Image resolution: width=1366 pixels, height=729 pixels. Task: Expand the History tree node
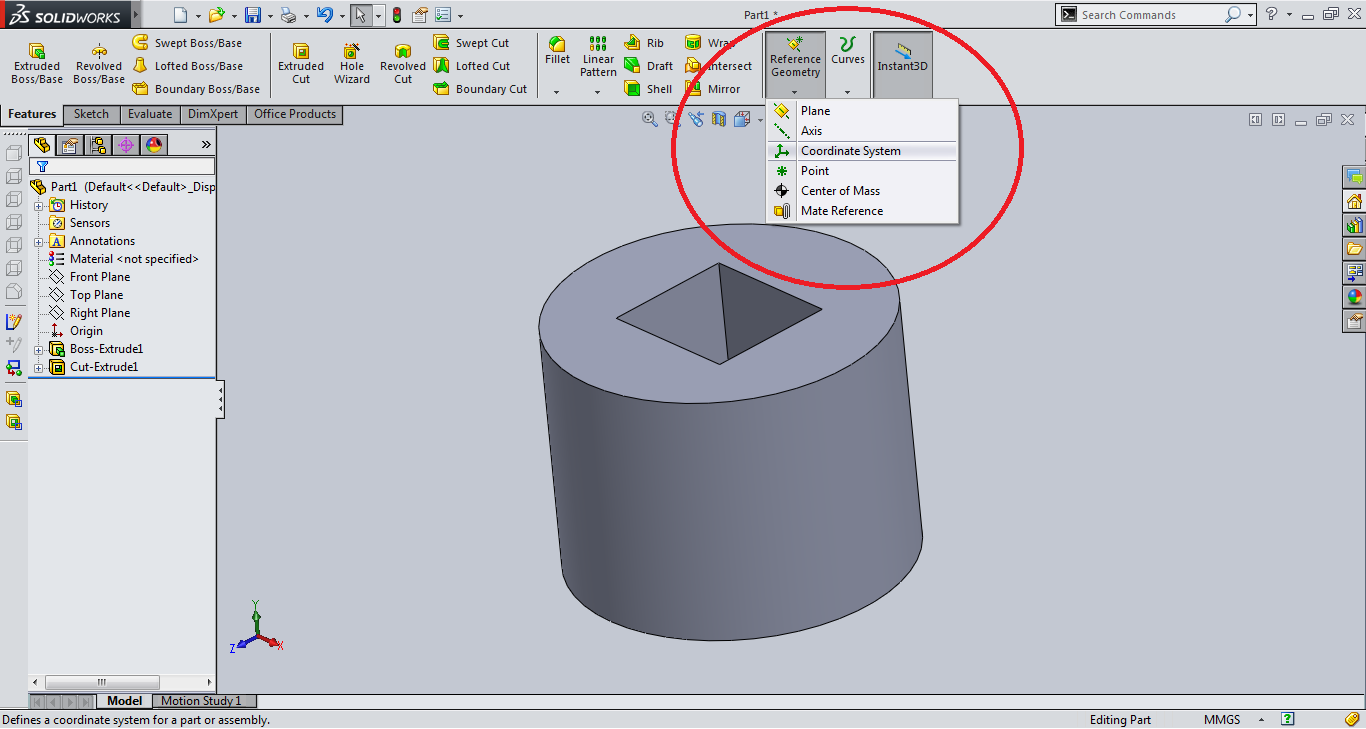[x=39, y=205]
